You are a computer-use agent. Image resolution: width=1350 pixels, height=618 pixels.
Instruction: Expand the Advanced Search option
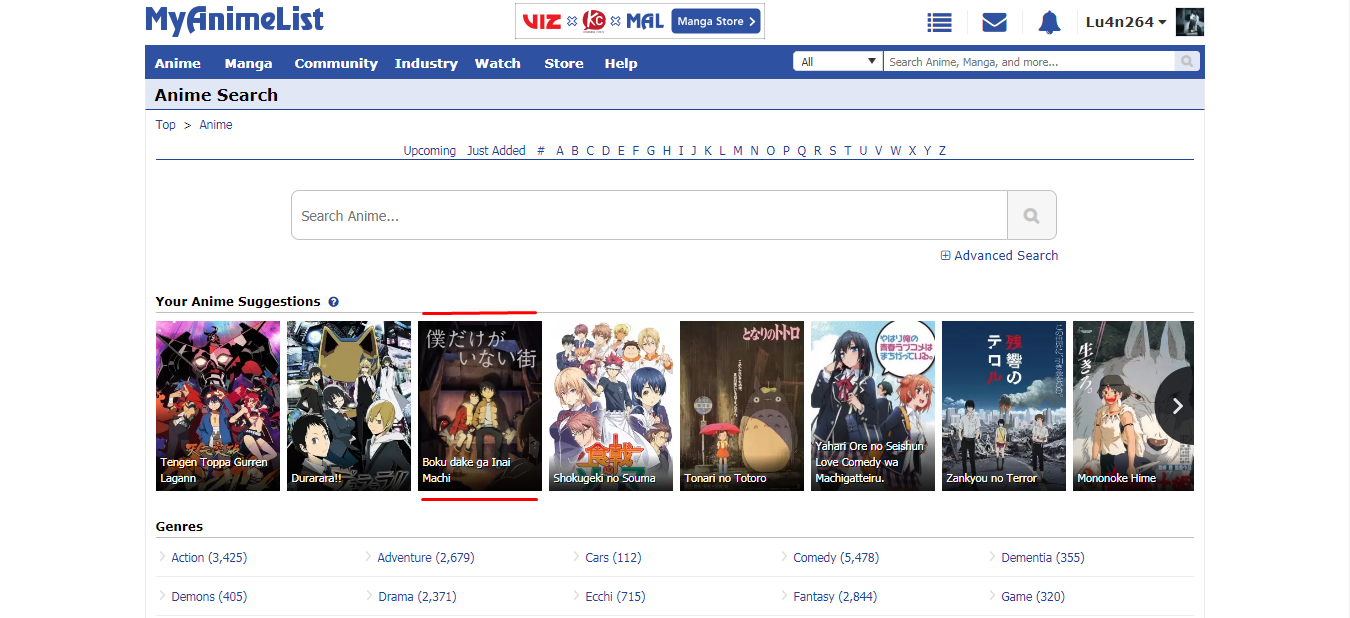[x=999, y=256]
